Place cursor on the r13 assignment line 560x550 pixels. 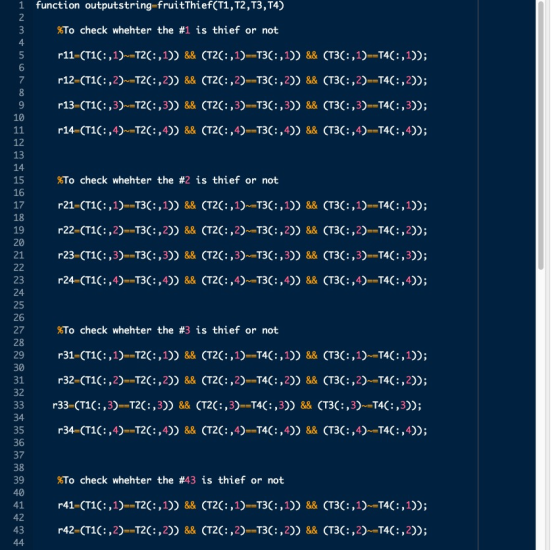(242, 105)
